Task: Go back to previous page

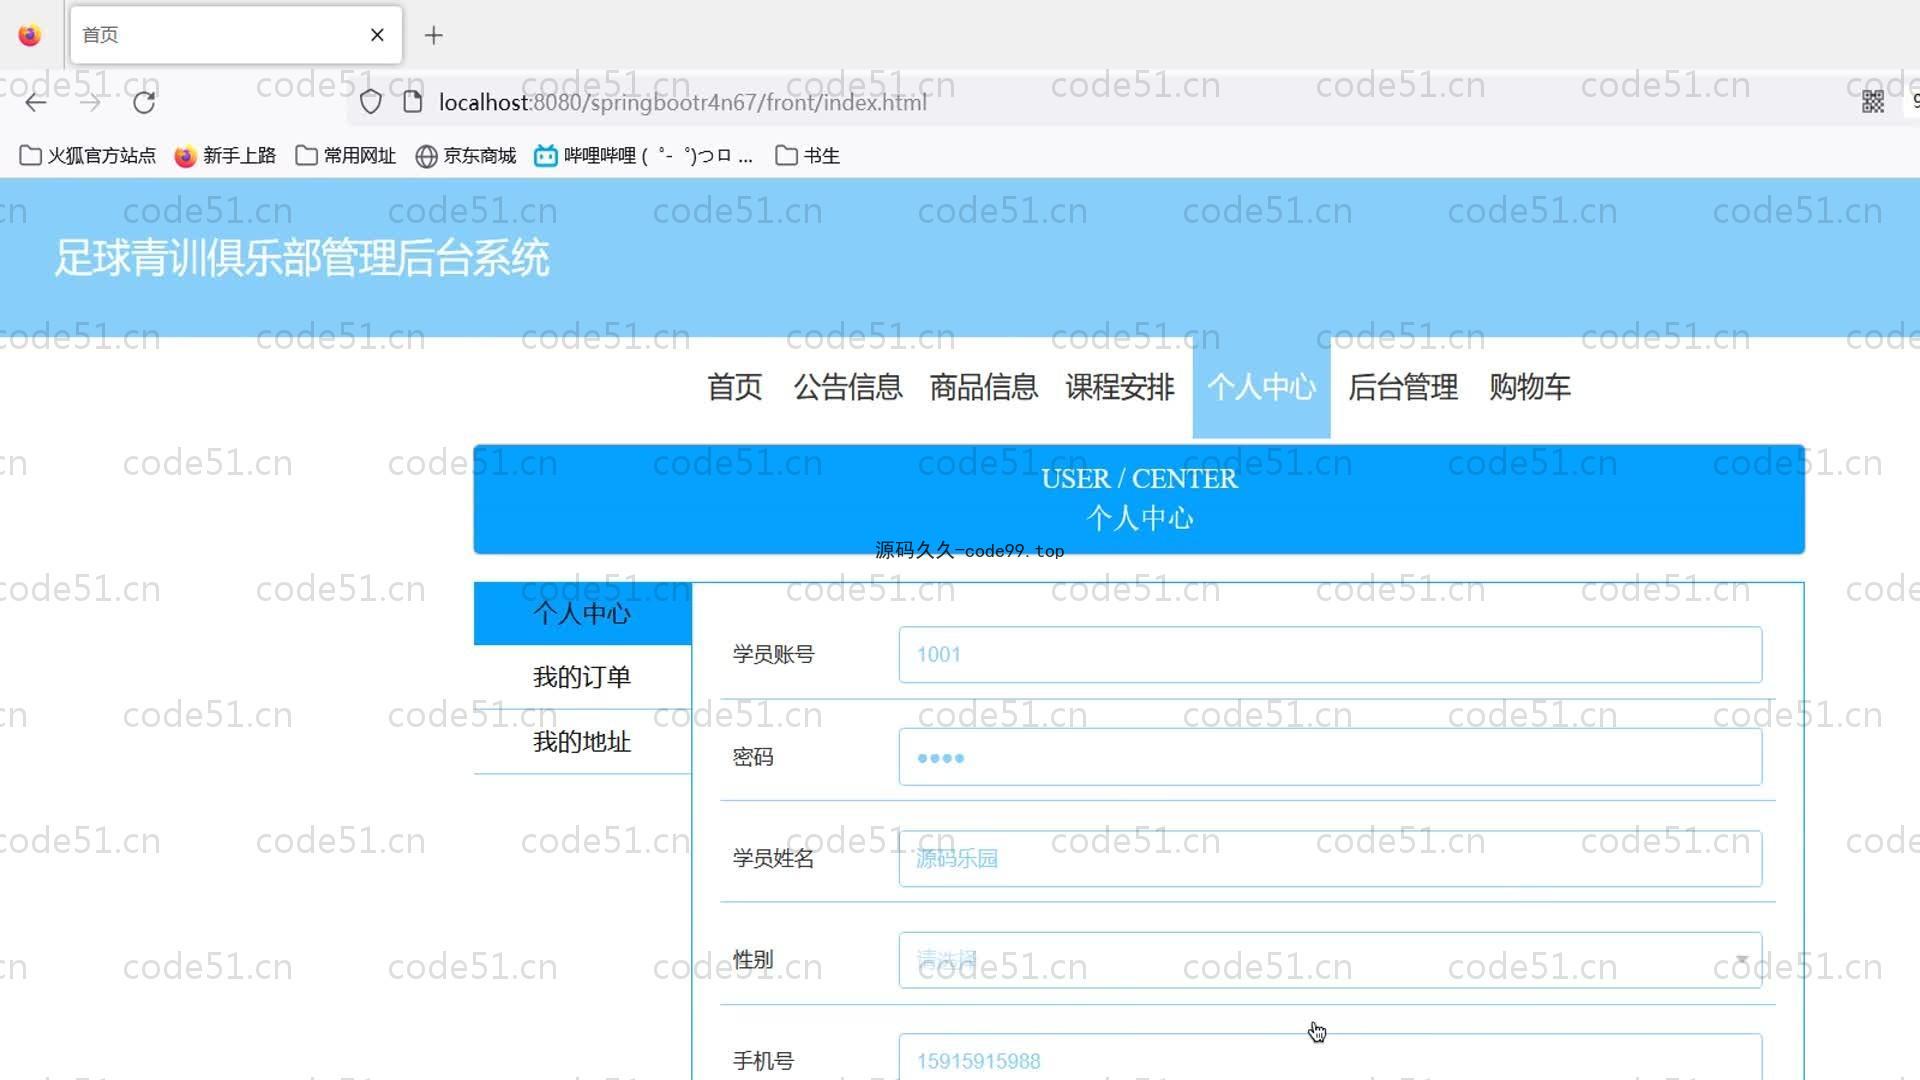Action: pos(36,102)
